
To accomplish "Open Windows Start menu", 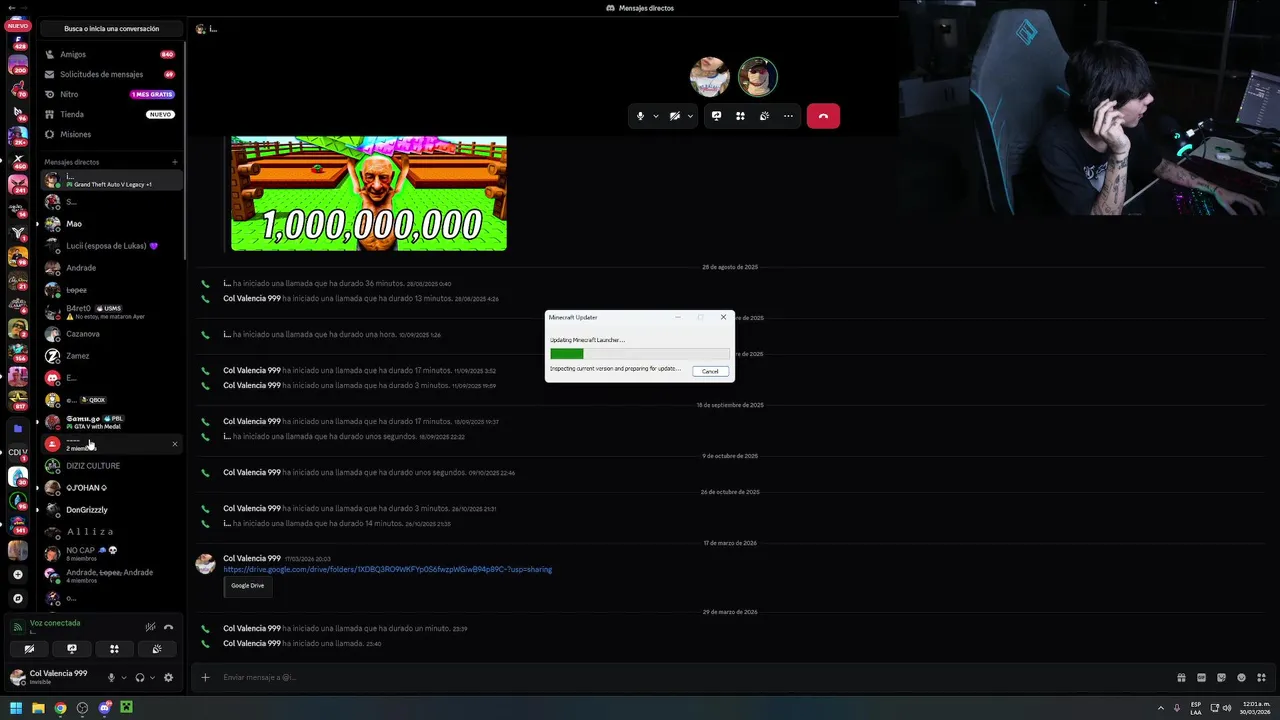I will (16, 708).
